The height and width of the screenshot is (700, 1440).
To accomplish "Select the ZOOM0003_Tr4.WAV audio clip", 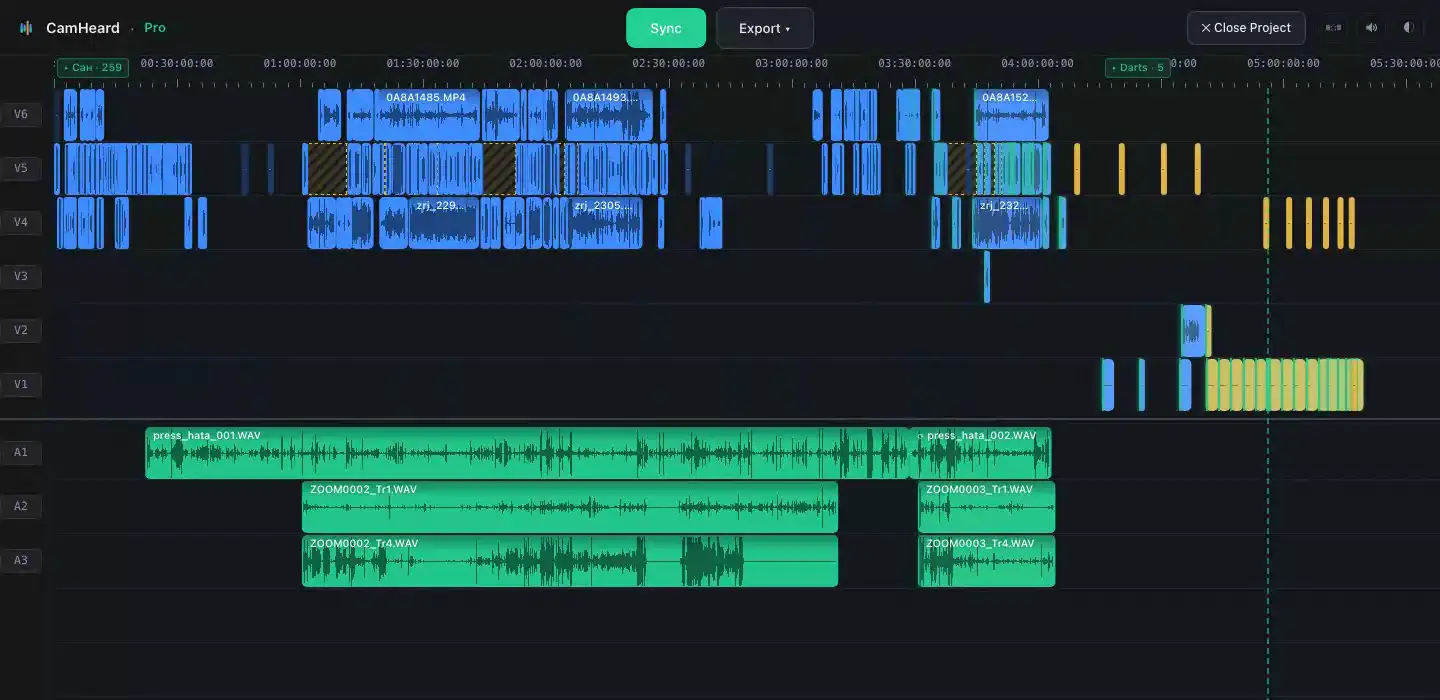I will tap(986, 561).
